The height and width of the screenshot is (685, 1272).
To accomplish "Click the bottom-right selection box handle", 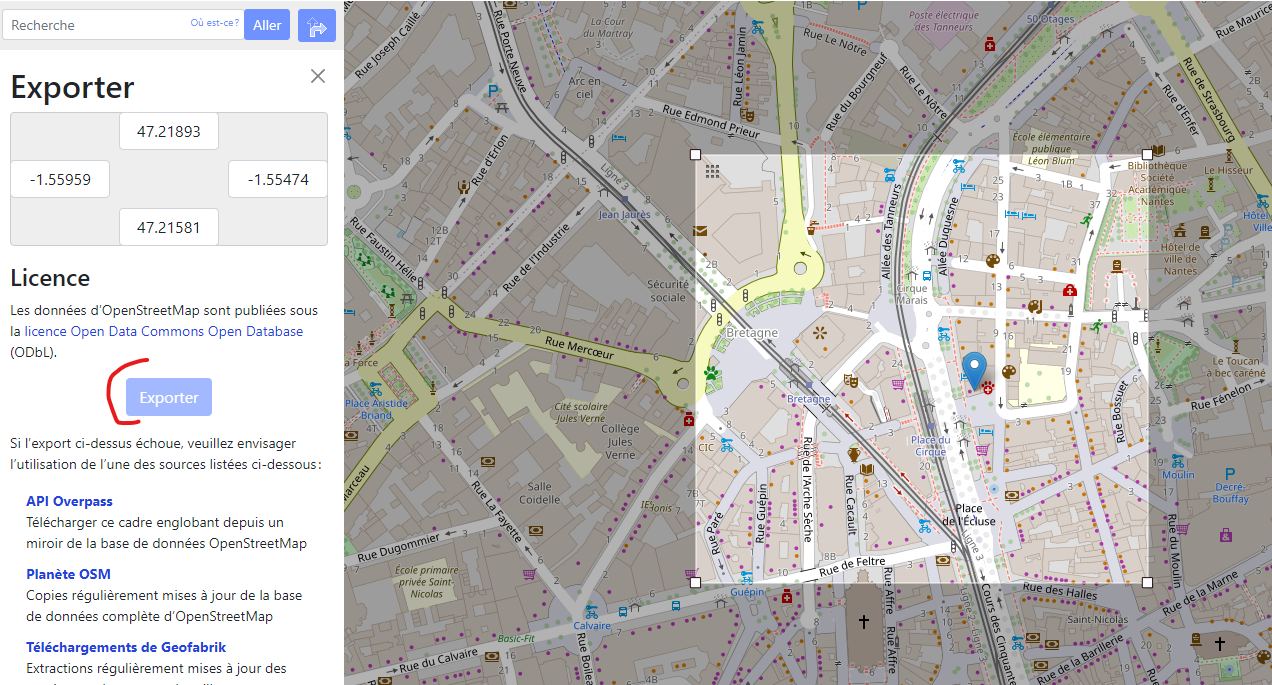I will 1147,582.
